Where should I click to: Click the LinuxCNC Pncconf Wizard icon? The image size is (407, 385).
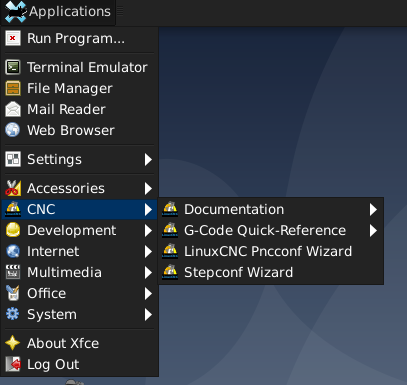(x=170, y=251)
